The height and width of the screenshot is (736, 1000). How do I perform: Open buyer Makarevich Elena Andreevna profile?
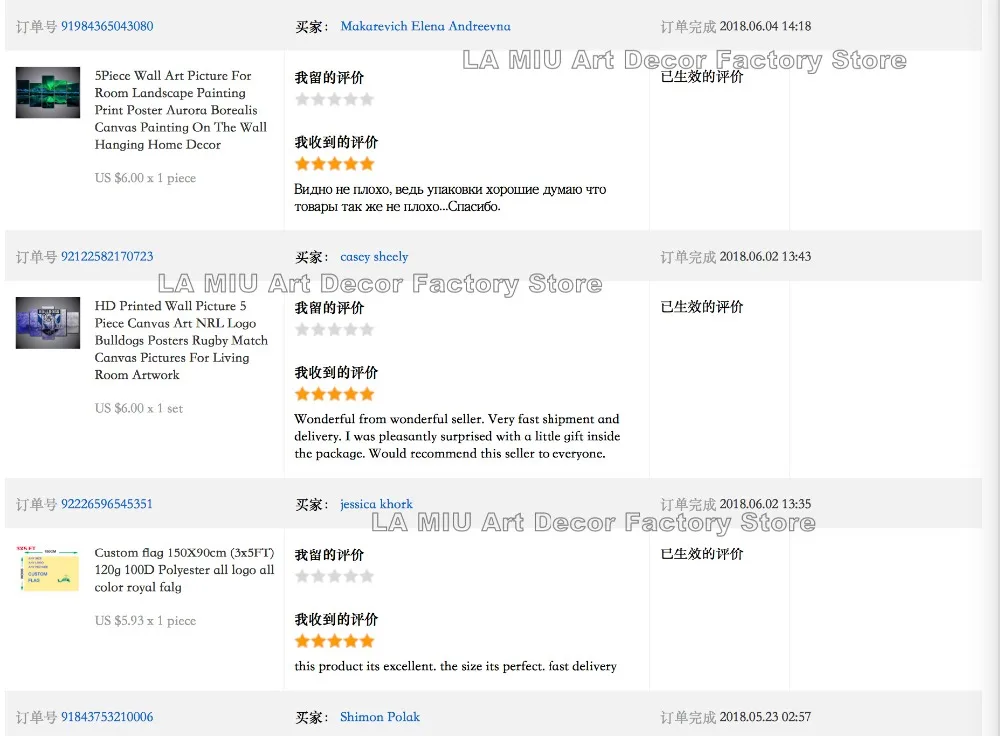click(425, 26)
